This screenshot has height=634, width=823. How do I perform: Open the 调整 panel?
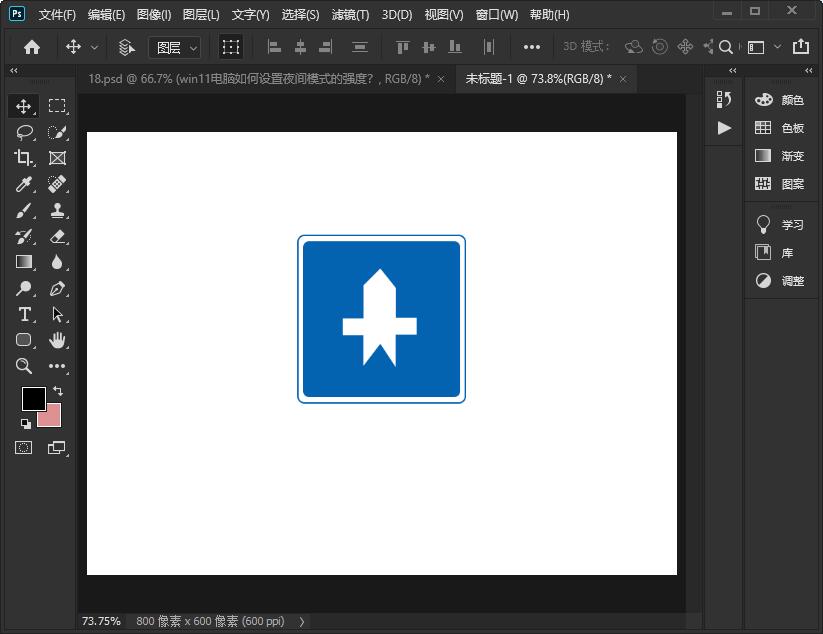780,281
